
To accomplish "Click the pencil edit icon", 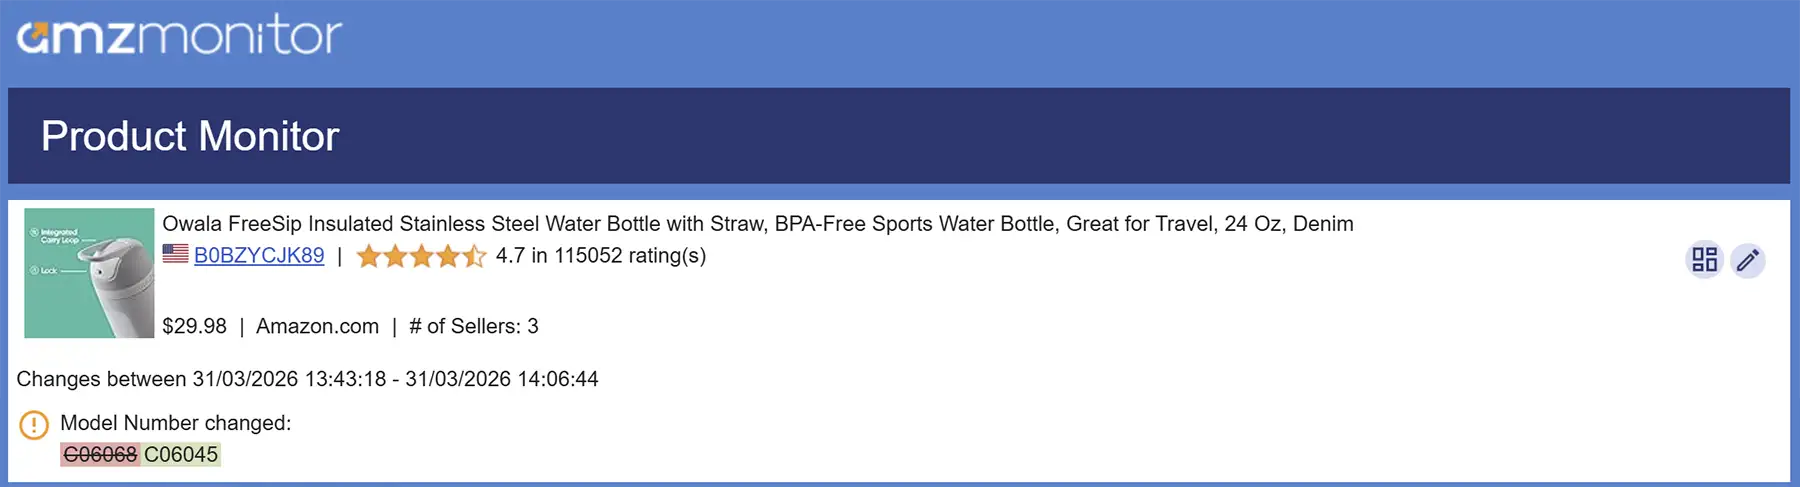I will pos(1748,260).
